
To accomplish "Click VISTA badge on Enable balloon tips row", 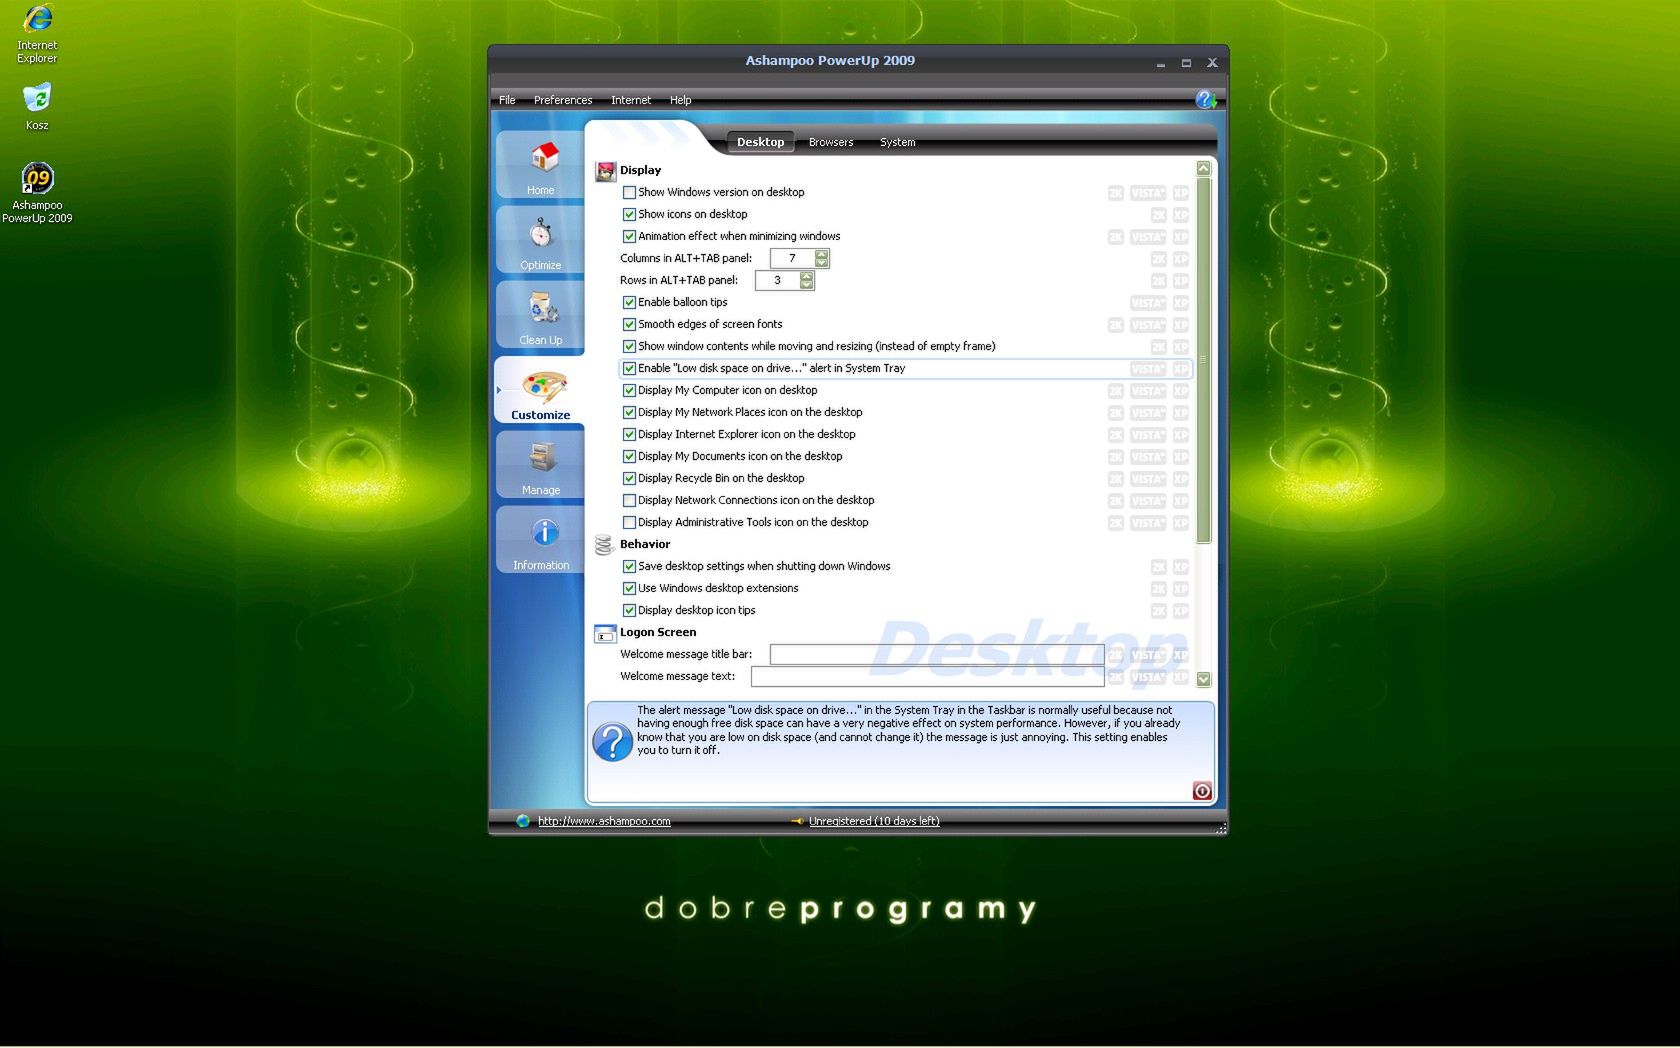I will point(1148,303).
